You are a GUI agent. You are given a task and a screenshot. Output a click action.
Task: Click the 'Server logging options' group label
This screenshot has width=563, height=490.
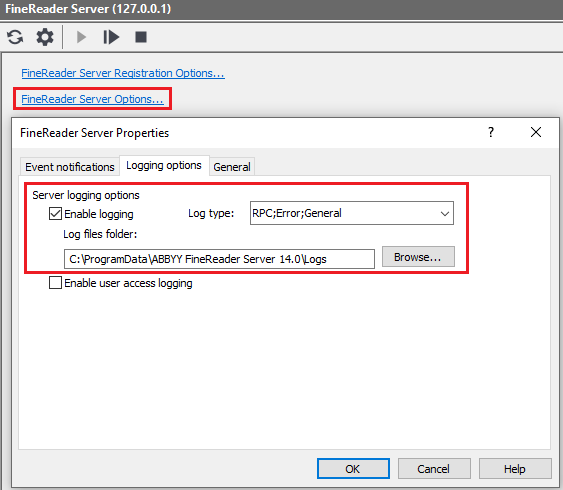point(86,195)
